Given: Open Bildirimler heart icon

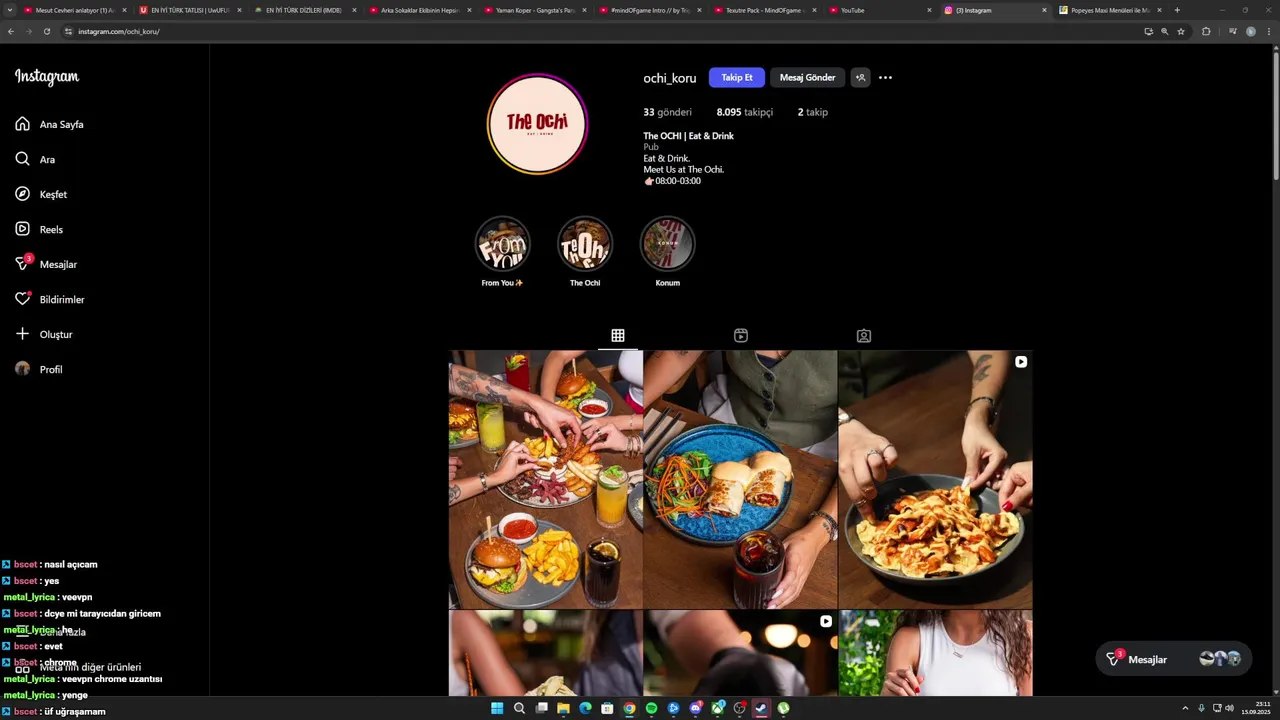Looking at the screenshot, I should point(22,299).
